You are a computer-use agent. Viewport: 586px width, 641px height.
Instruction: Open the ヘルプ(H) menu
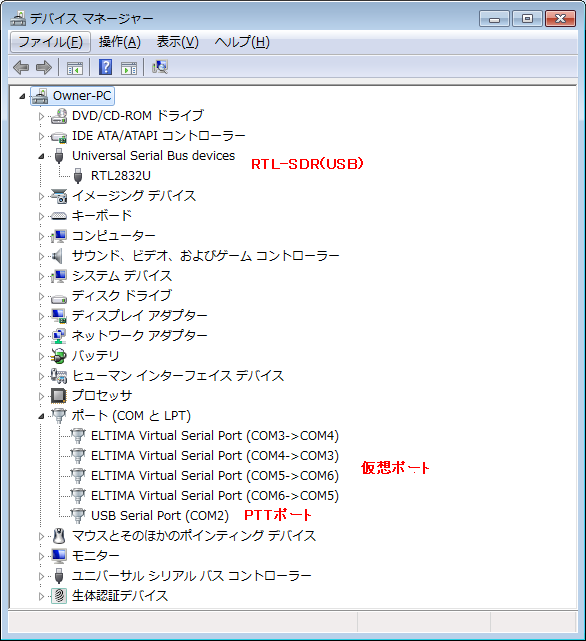tap(242, 42)
